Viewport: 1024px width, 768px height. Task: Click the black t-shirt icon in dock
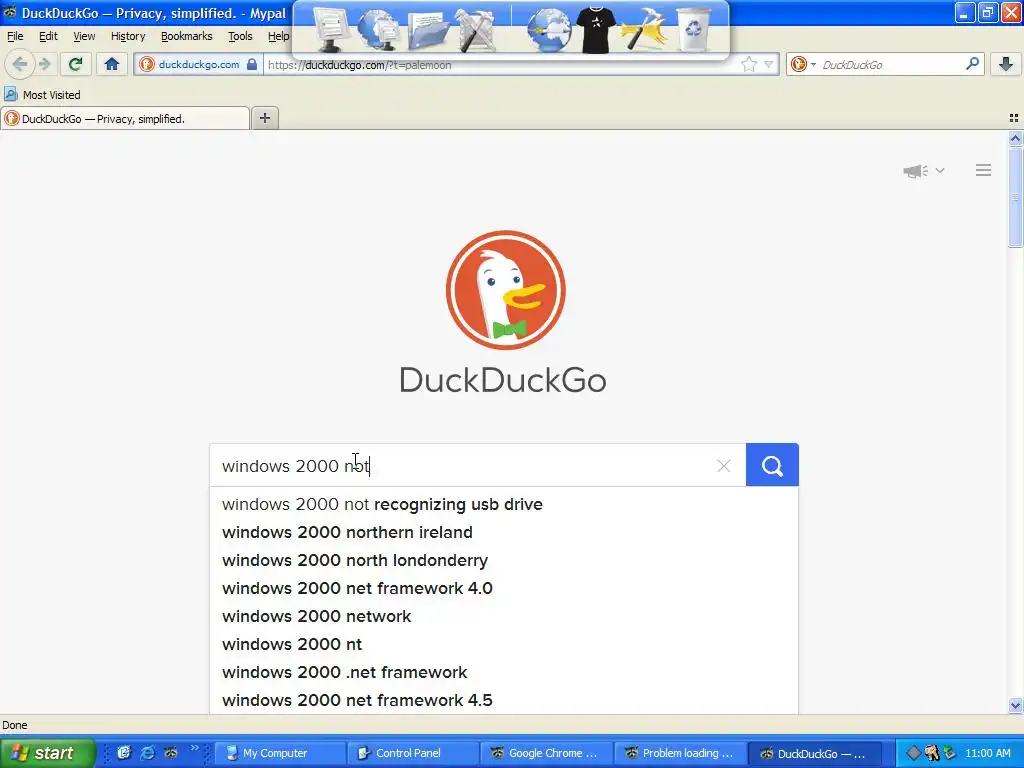596,30
